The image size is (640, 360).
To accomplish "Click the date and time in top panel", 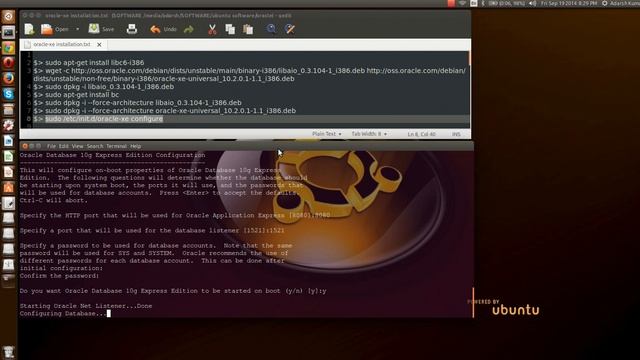I will click(x=569, y=3).
